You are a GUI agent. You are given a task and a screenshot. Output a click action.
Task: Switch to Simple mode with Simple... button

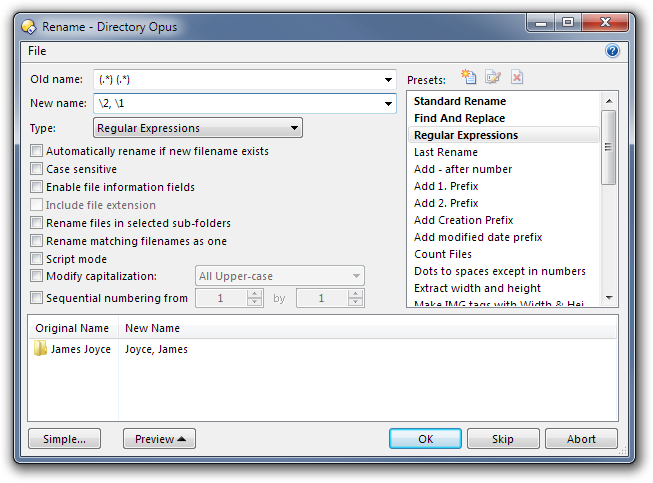(65, 439)
